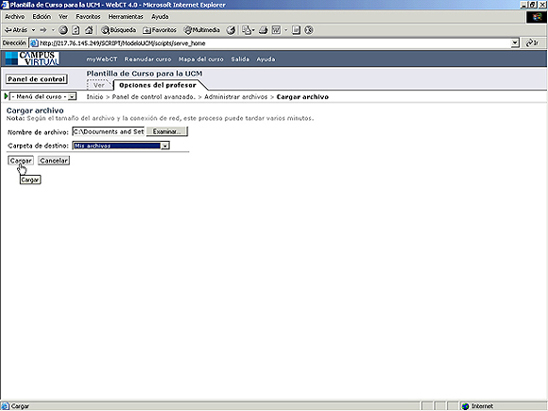This screenshot has width=548, height=411.
Task: Click the Forward arrow toolbar icon
Action: tap(43, 30)
